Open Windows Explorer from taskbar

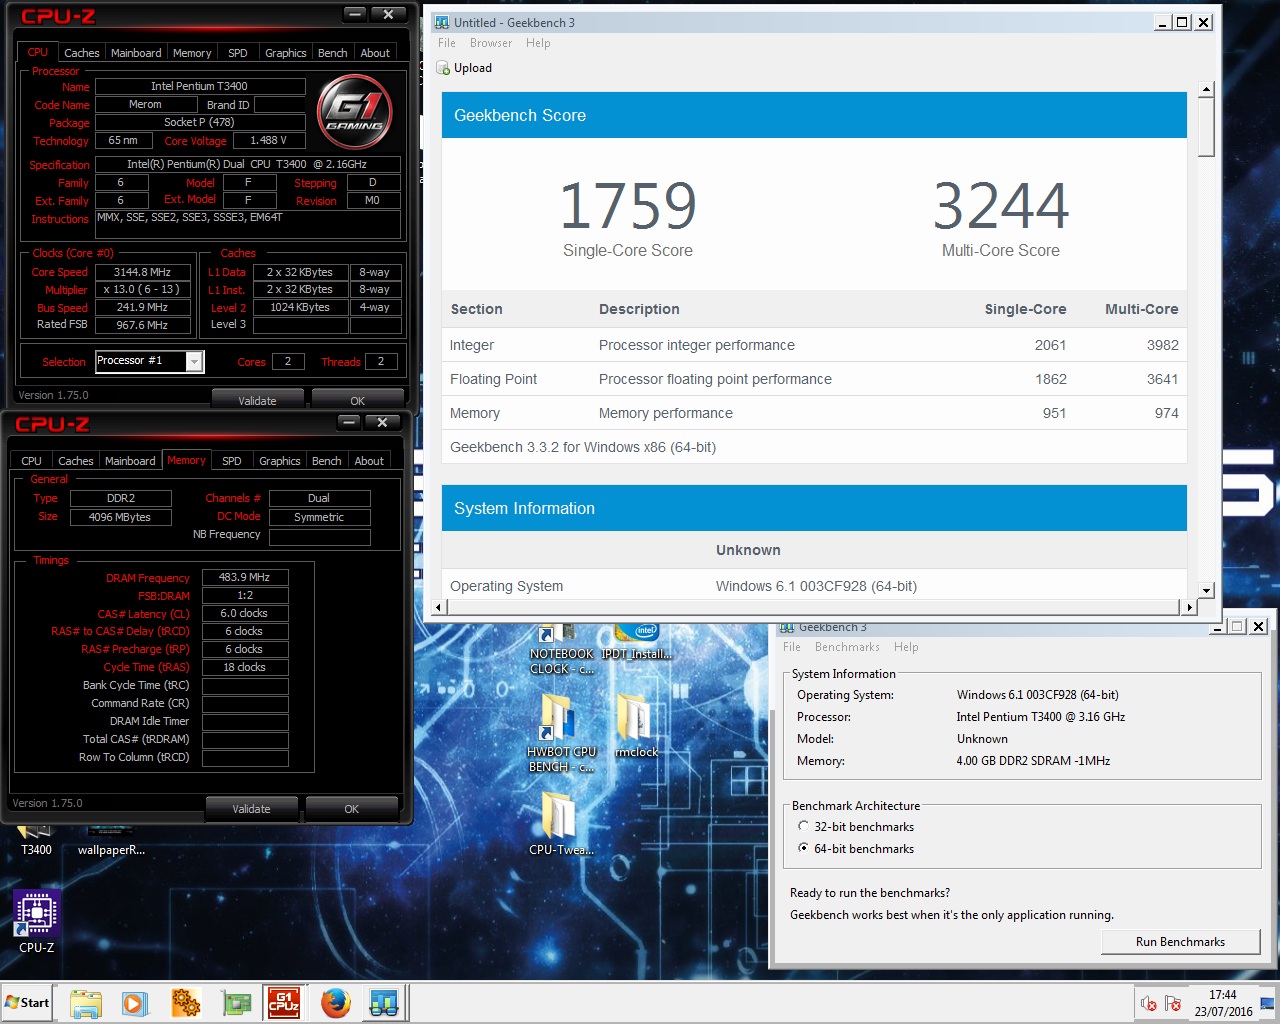coord(86,1003)
